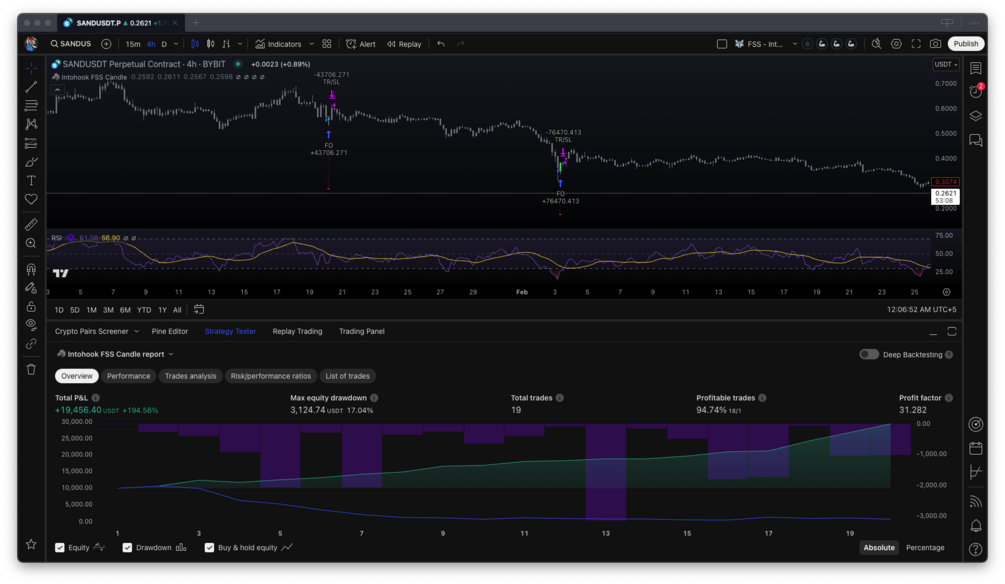
Task: Open the watchlist panel icon
Action: pyautogui.click(x=976, y=68)
